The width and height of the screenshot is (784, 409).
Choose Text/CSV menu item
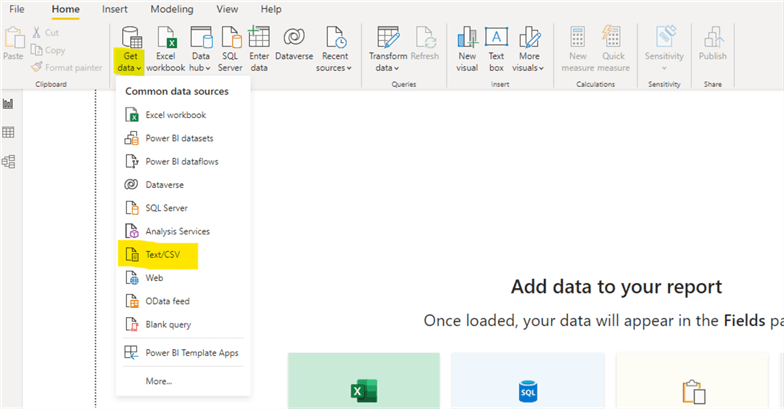183,255
